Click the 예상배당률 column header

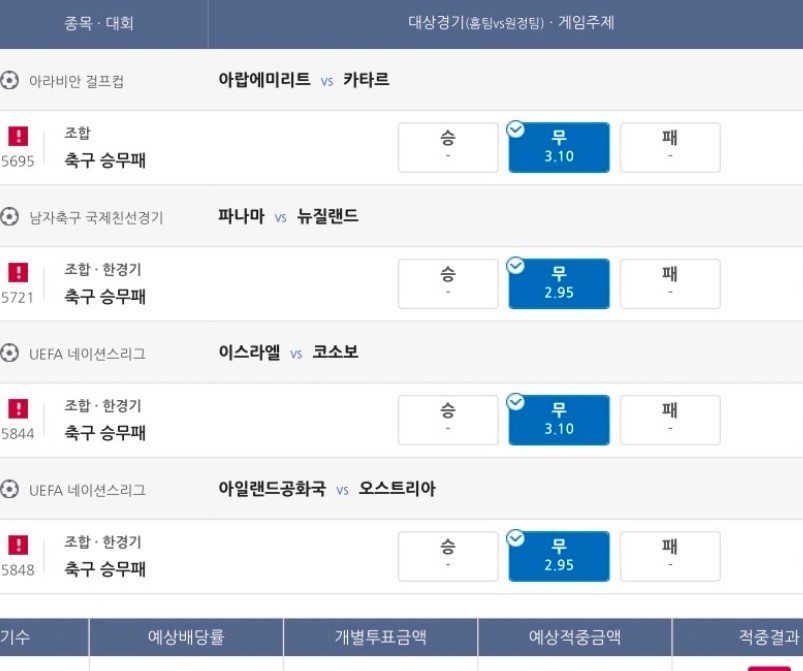(x=186, y=637)
